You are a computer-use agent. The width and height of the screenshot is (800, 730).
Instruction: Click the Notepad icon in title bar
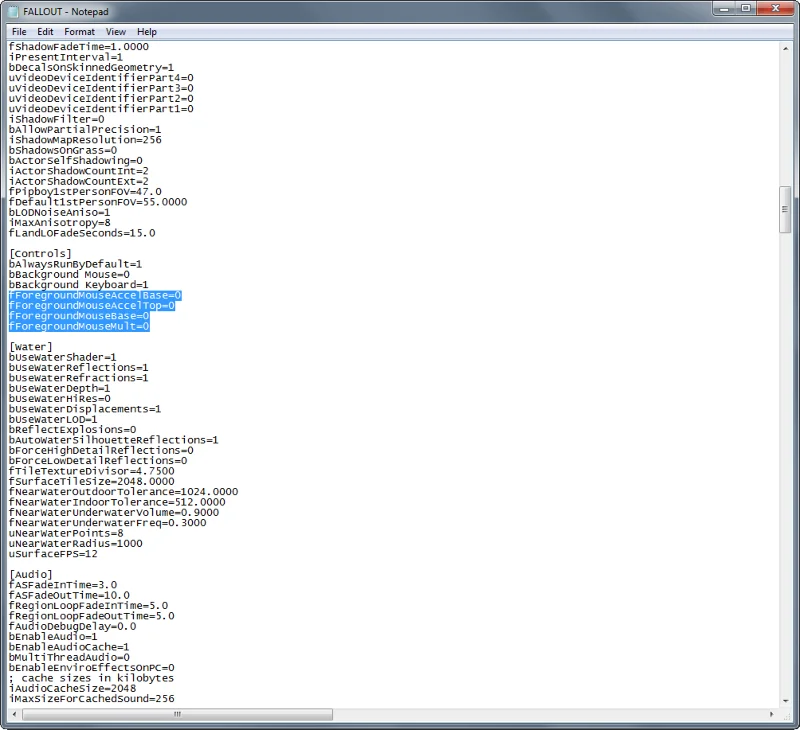pyautogui.click(x=14, y=11)
